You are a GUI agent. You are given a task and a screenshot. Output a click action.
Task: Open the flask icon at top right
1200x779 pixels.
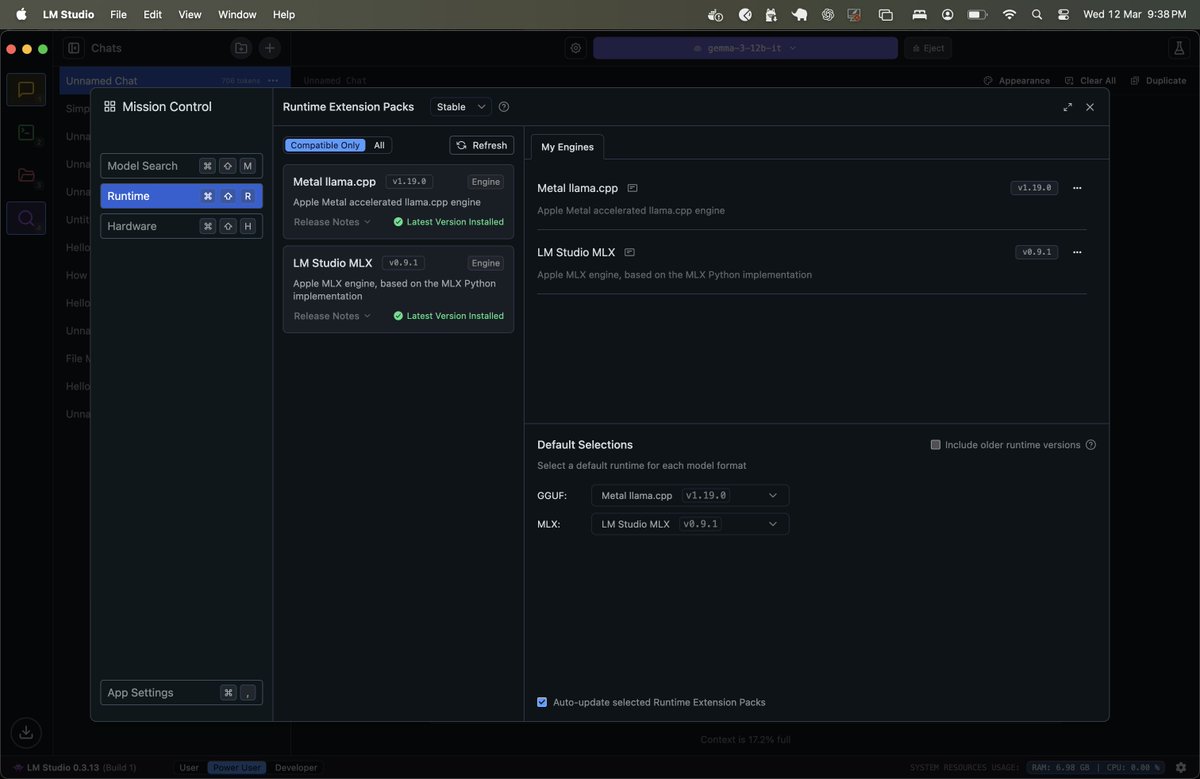(1177, 48)
